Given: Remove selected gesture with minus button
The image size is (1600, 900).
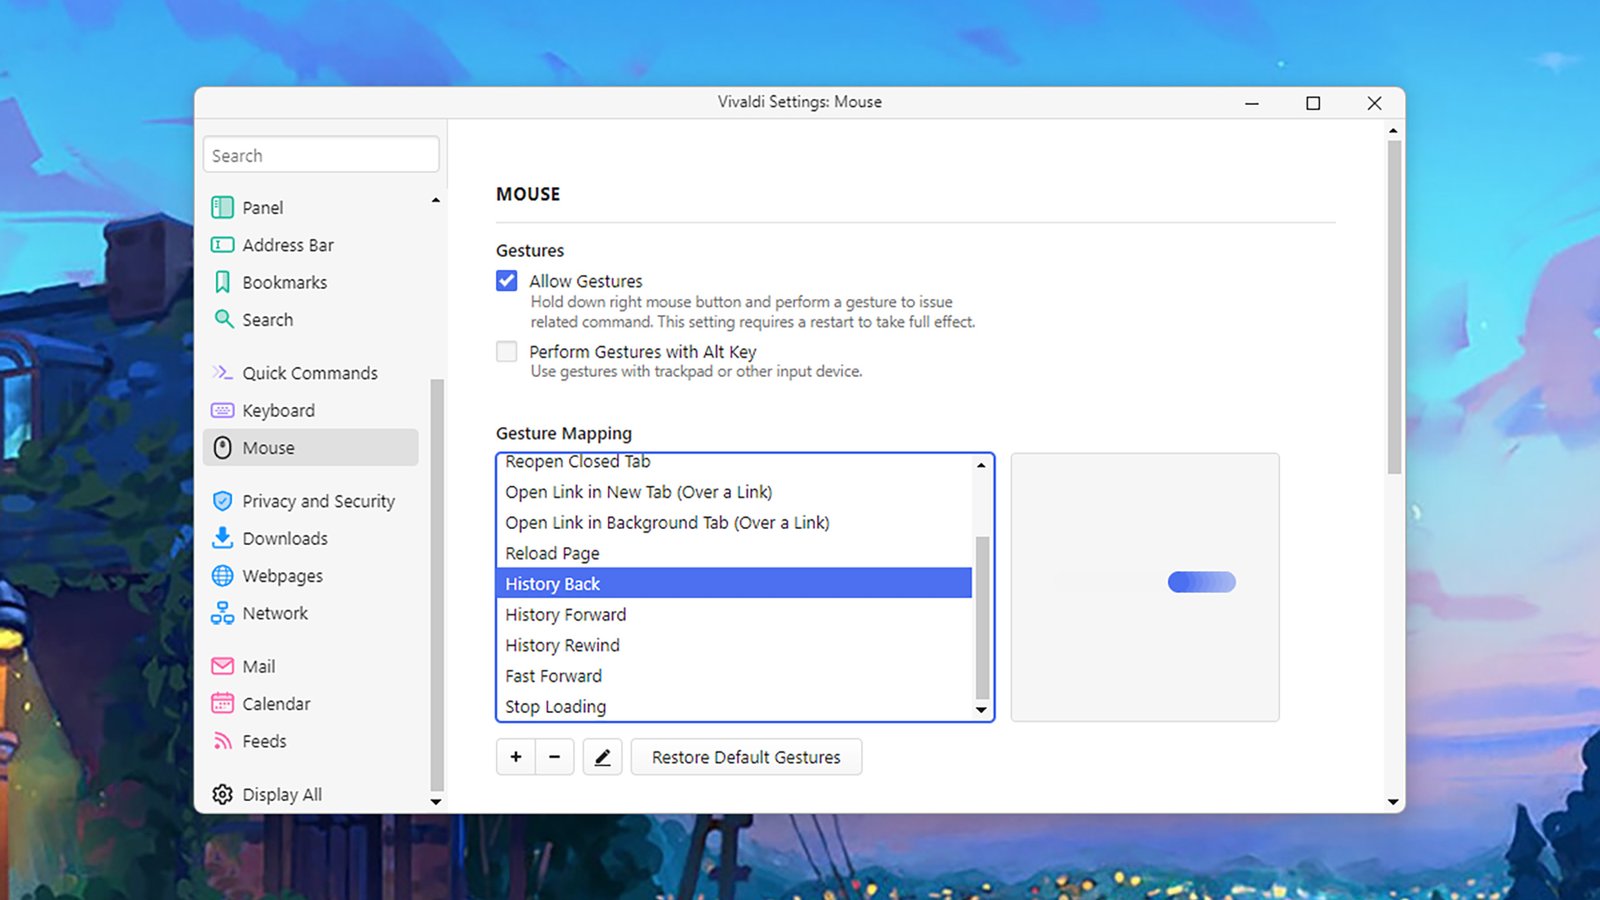Looking at the screenshot, I should (x=554, y=757).
